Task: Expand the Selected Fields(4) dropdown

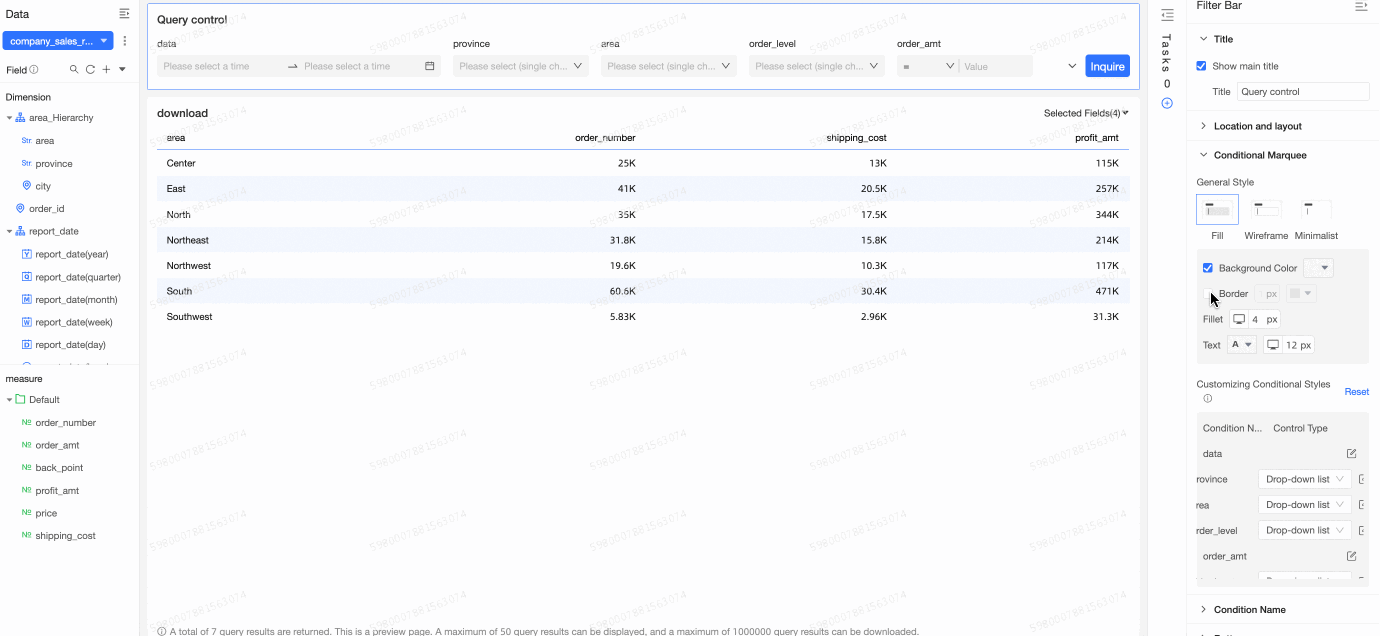Action: coord(1086,113)
